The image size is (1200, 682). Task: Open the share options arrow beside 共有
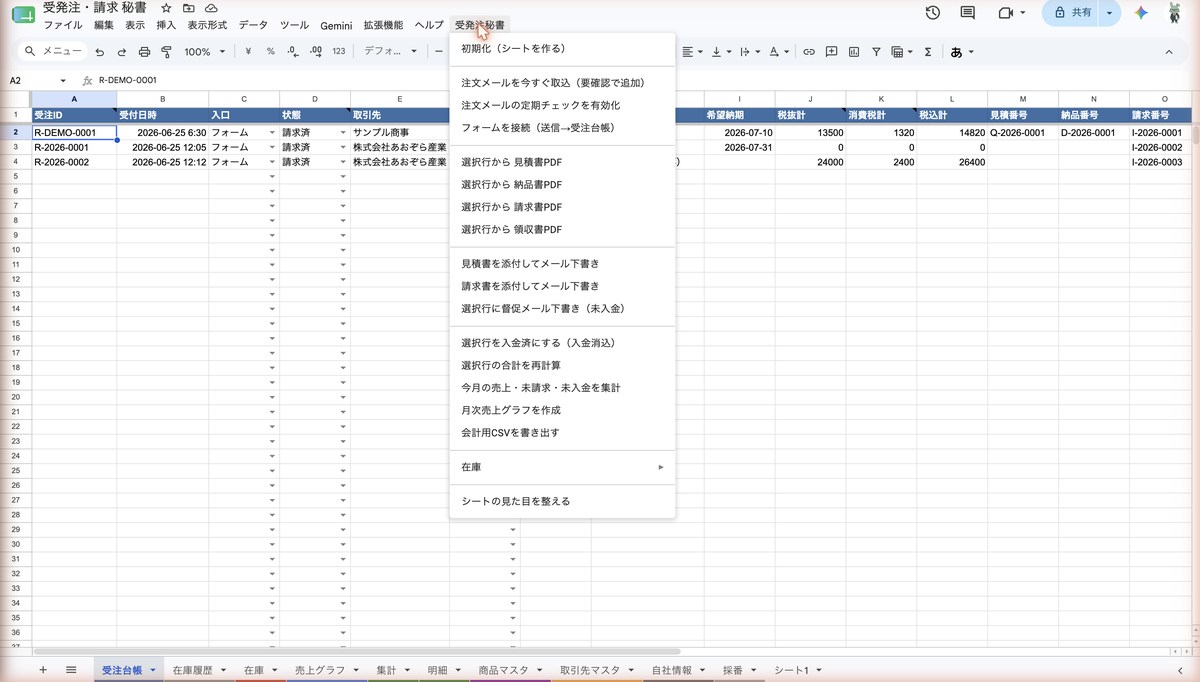[1109, 13]
